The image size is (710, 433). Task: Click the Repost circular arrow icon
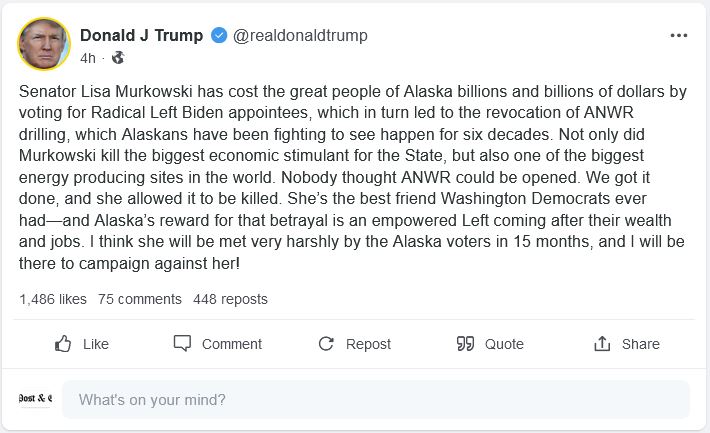[x=326, y=344]
